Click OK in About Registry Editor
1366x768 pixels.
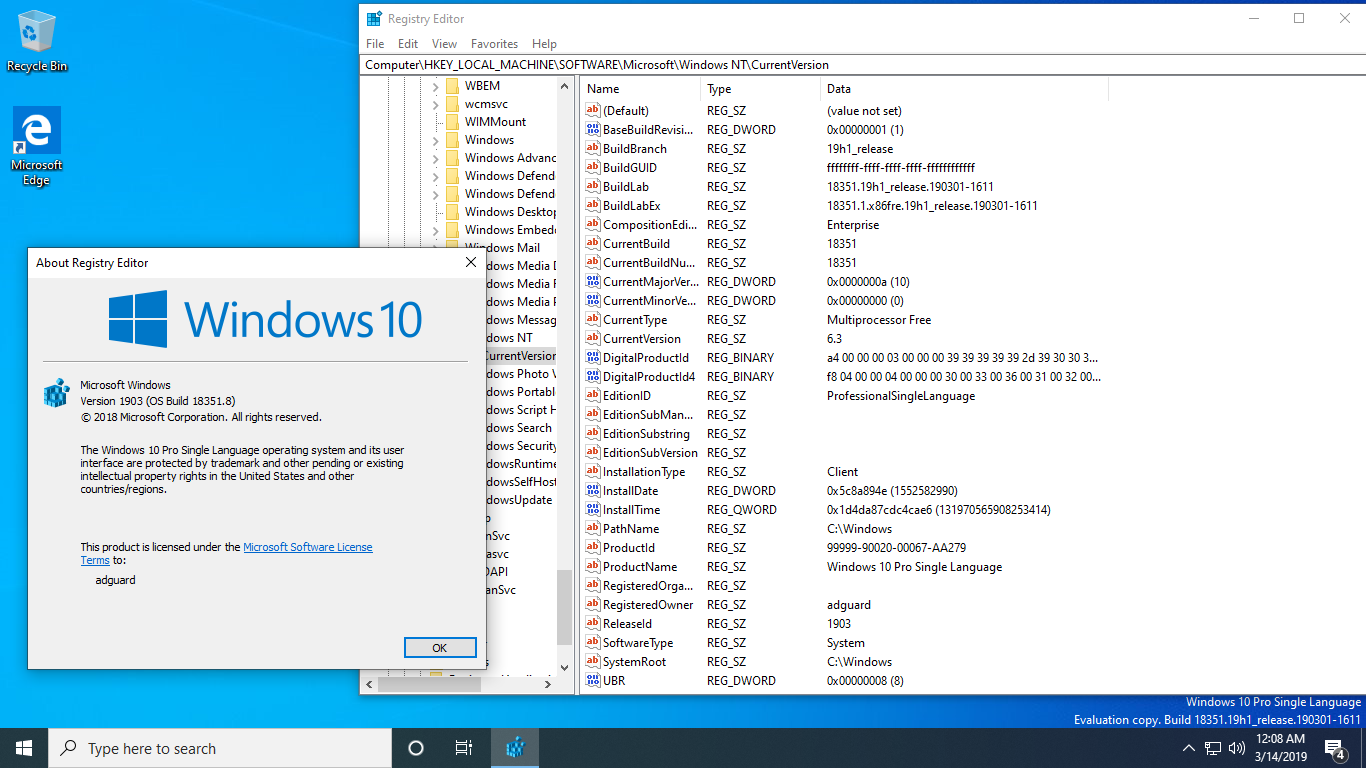tap(440, 648)
